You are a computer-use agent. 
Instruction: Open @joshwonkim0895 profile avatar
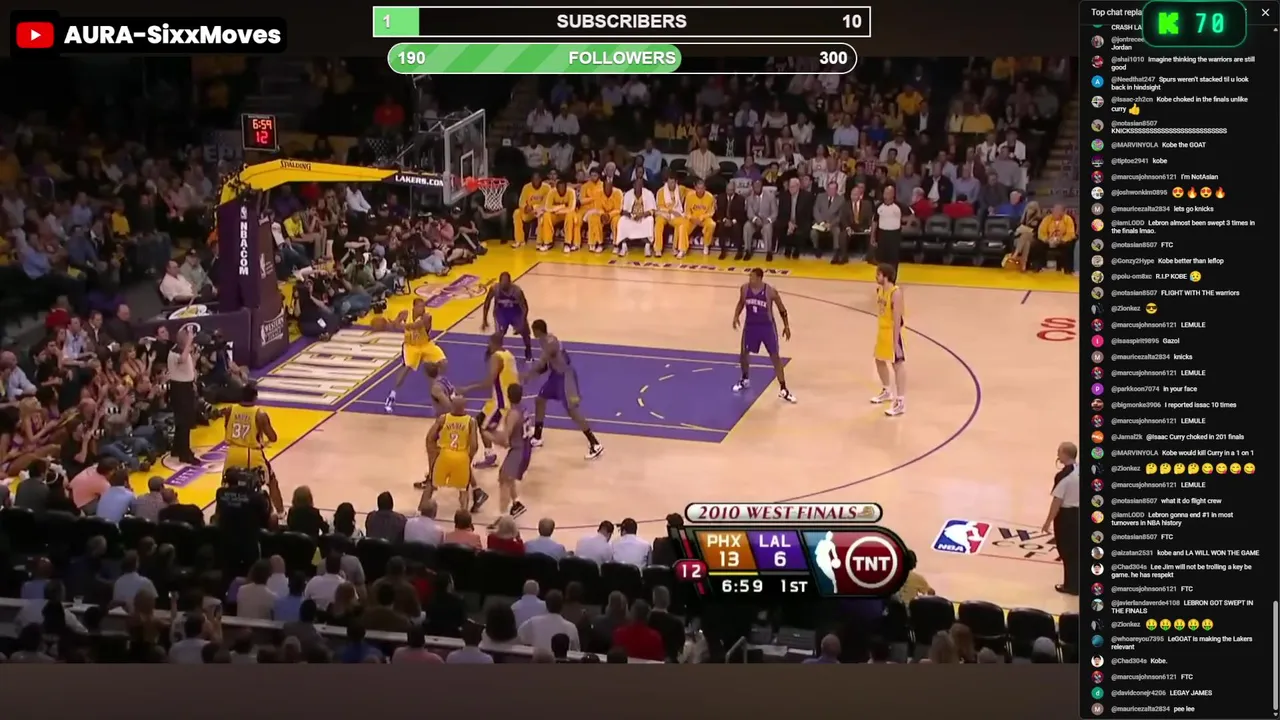[1097, 193]
